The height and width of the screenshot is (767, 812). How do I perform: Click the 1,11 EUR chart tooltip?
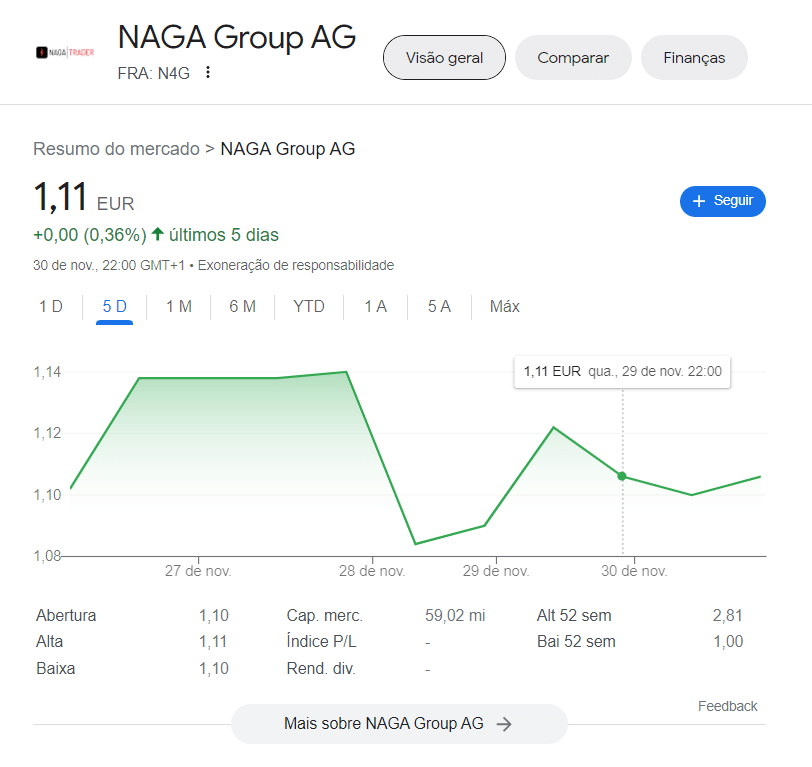622,372
